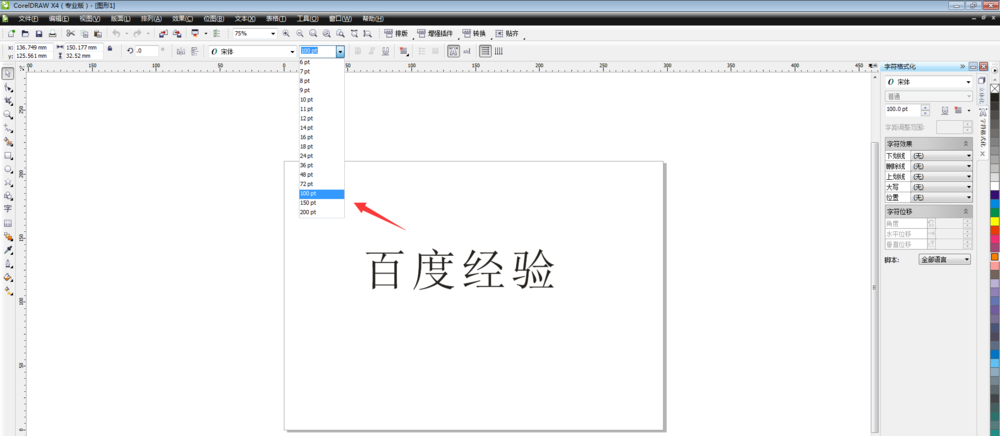Open the 排列 menu
The image size is (1000, 436).
coord(152,18)
